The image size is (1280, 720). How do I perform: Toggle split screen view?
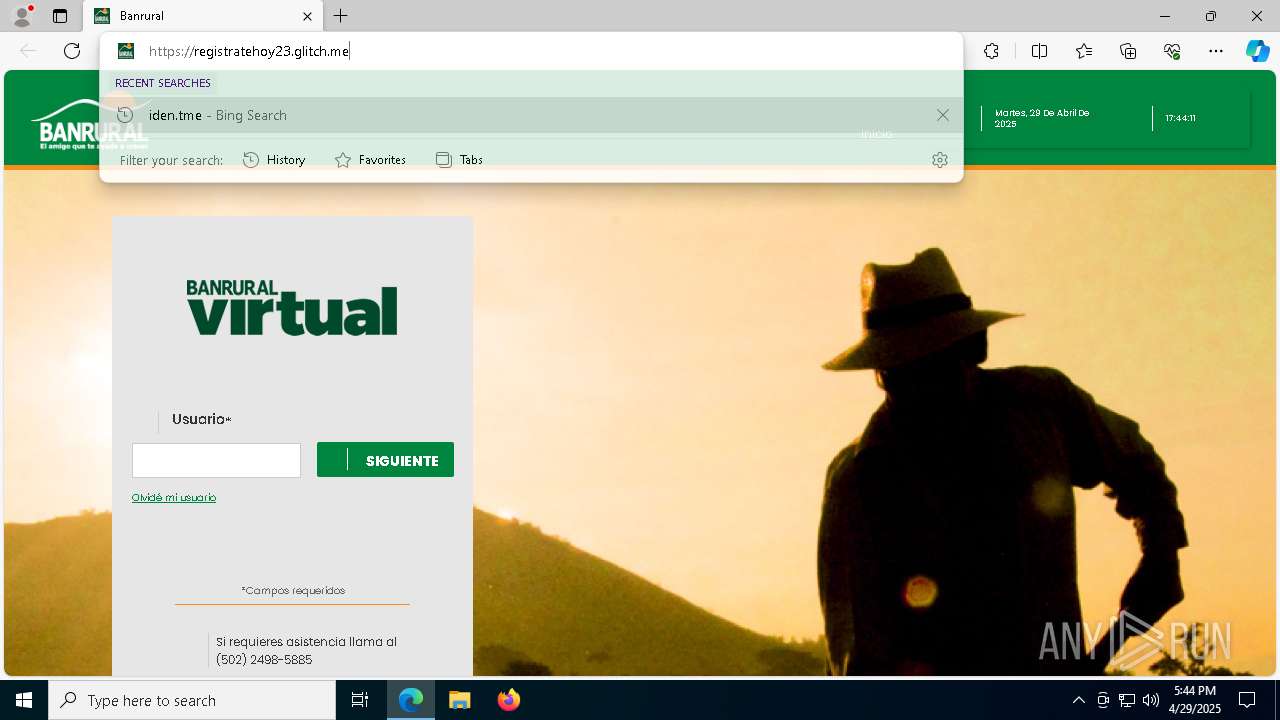[x=1039, y=51]
